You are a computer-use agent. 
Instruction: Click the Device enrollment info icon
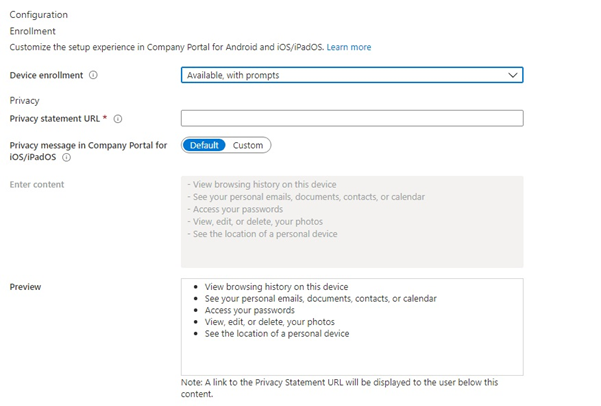[93, 75]
